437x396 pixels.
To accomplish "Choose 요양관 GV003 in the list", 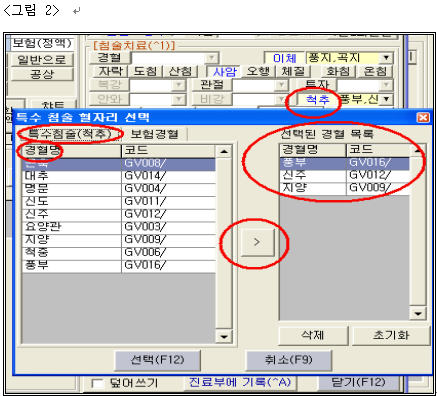I will (119, 227).
